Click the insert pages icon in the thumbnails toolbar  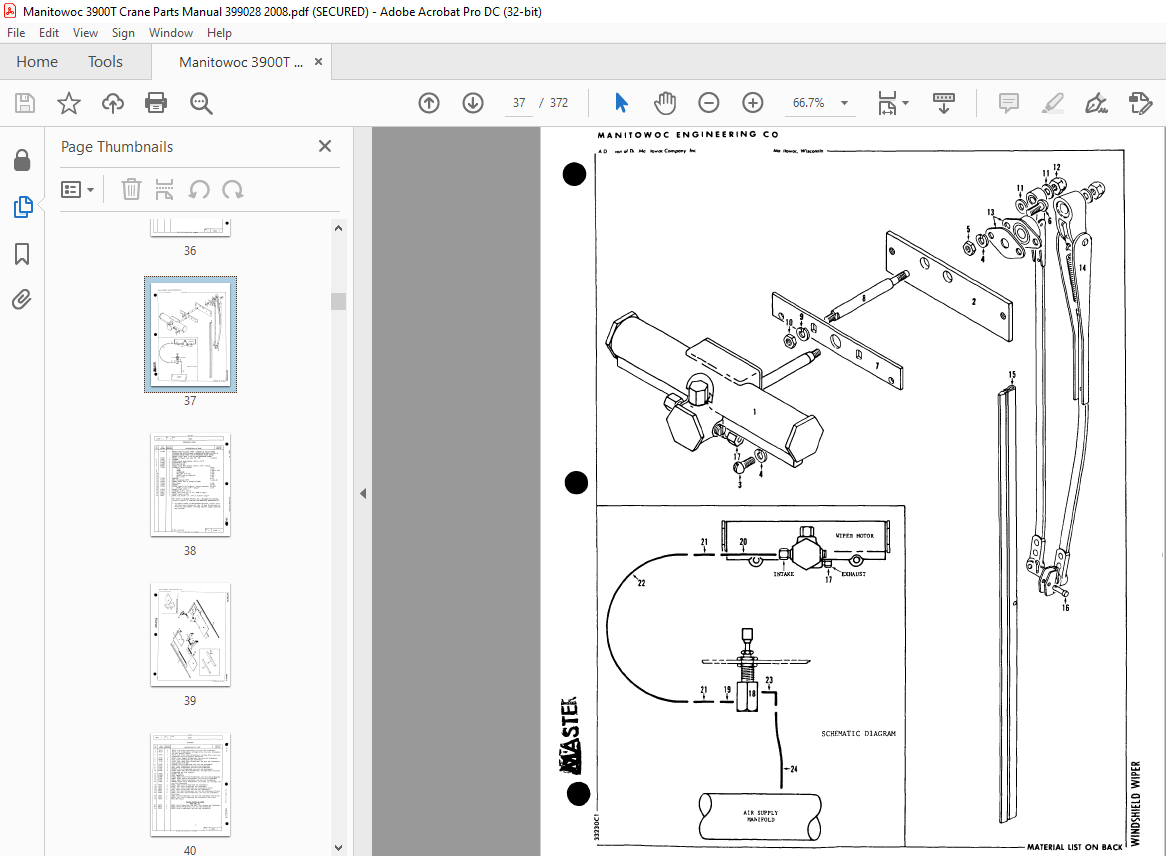pyautogui.click(x=164, y=190)
